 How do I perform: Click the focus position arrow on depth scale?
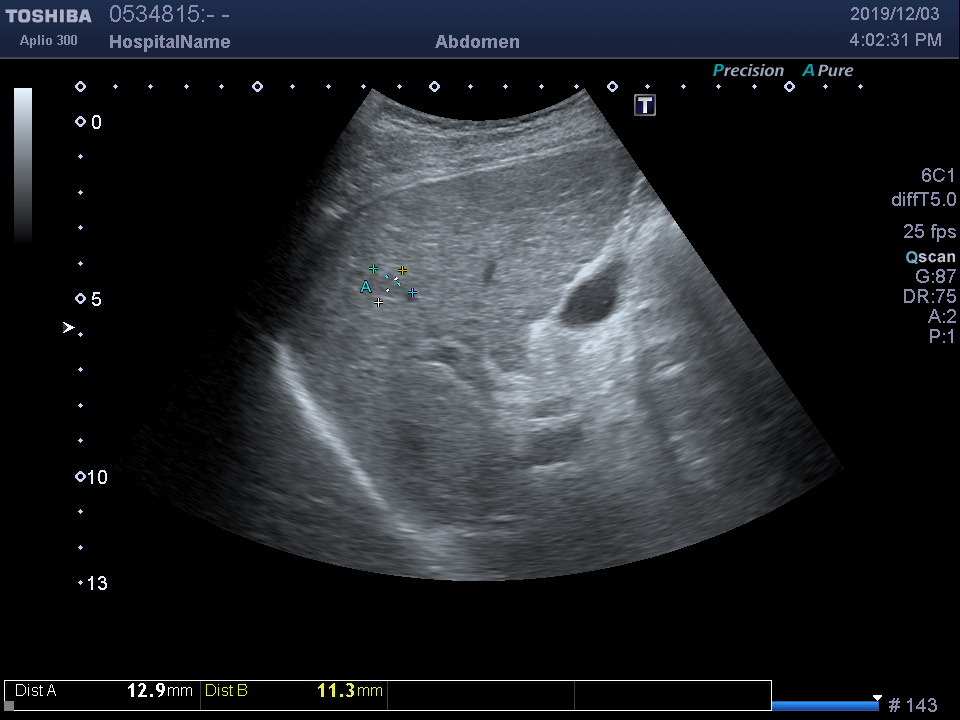(x=68, y=327)
